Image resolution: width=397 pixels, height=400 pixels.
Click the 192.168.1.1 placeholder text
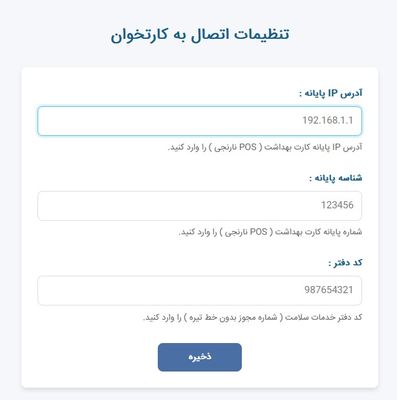pos(328,120)
